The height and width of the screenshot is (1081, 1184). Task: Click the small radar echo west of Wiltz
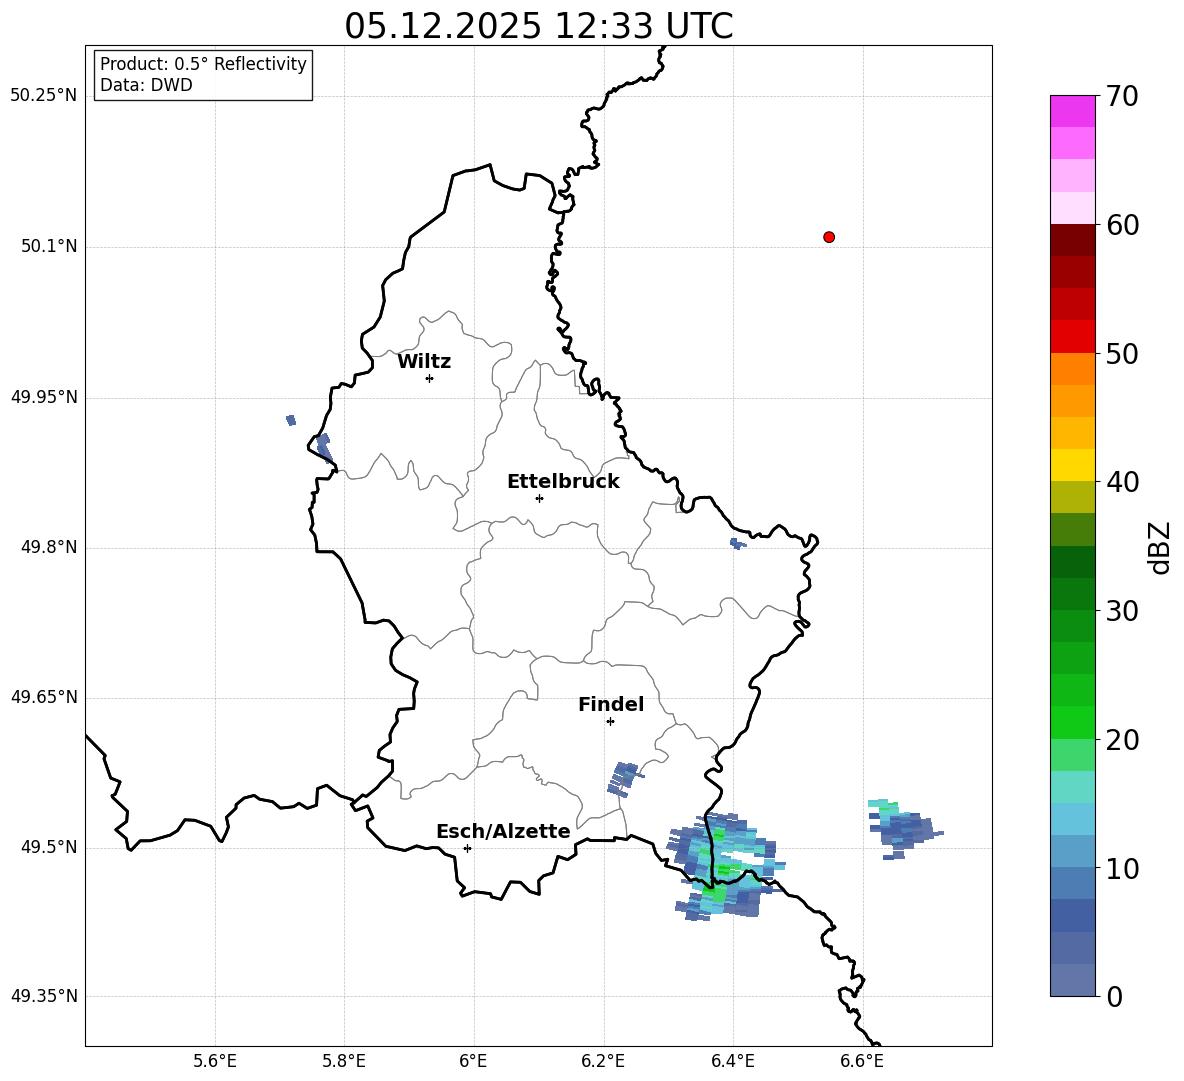[291, 420]
